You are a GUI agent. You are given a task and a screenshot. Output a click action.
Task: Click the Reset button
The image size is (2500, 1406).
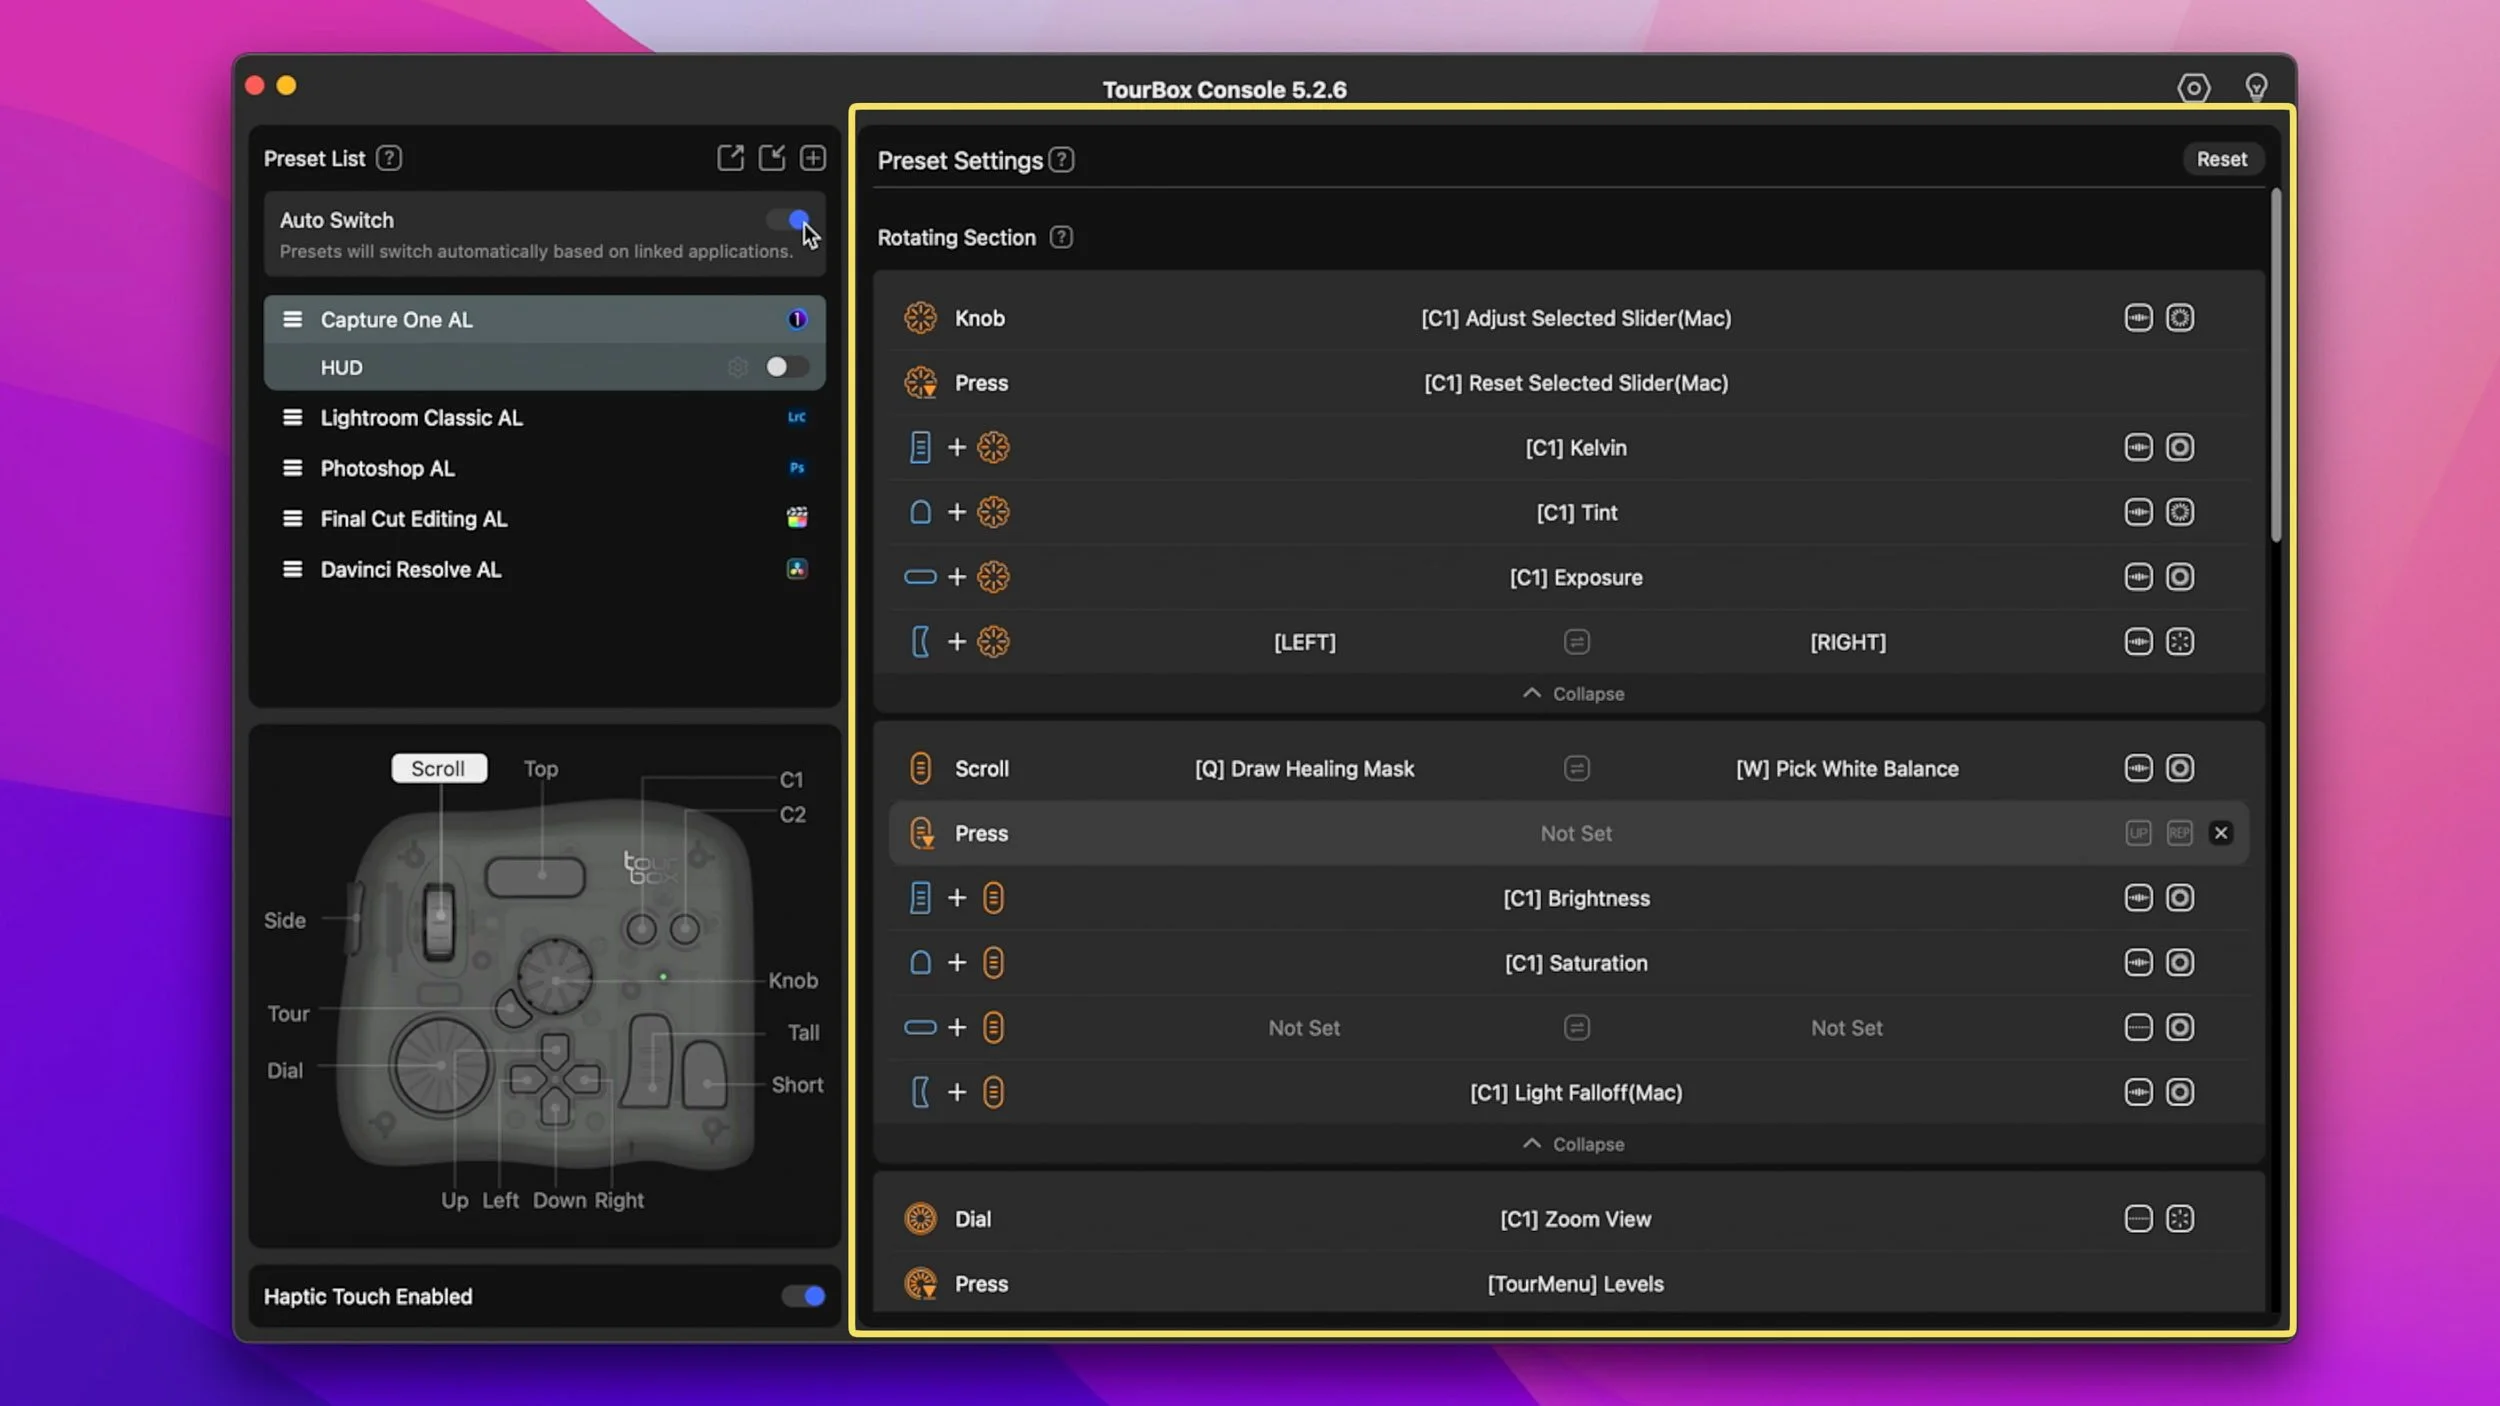(2222, 158)
